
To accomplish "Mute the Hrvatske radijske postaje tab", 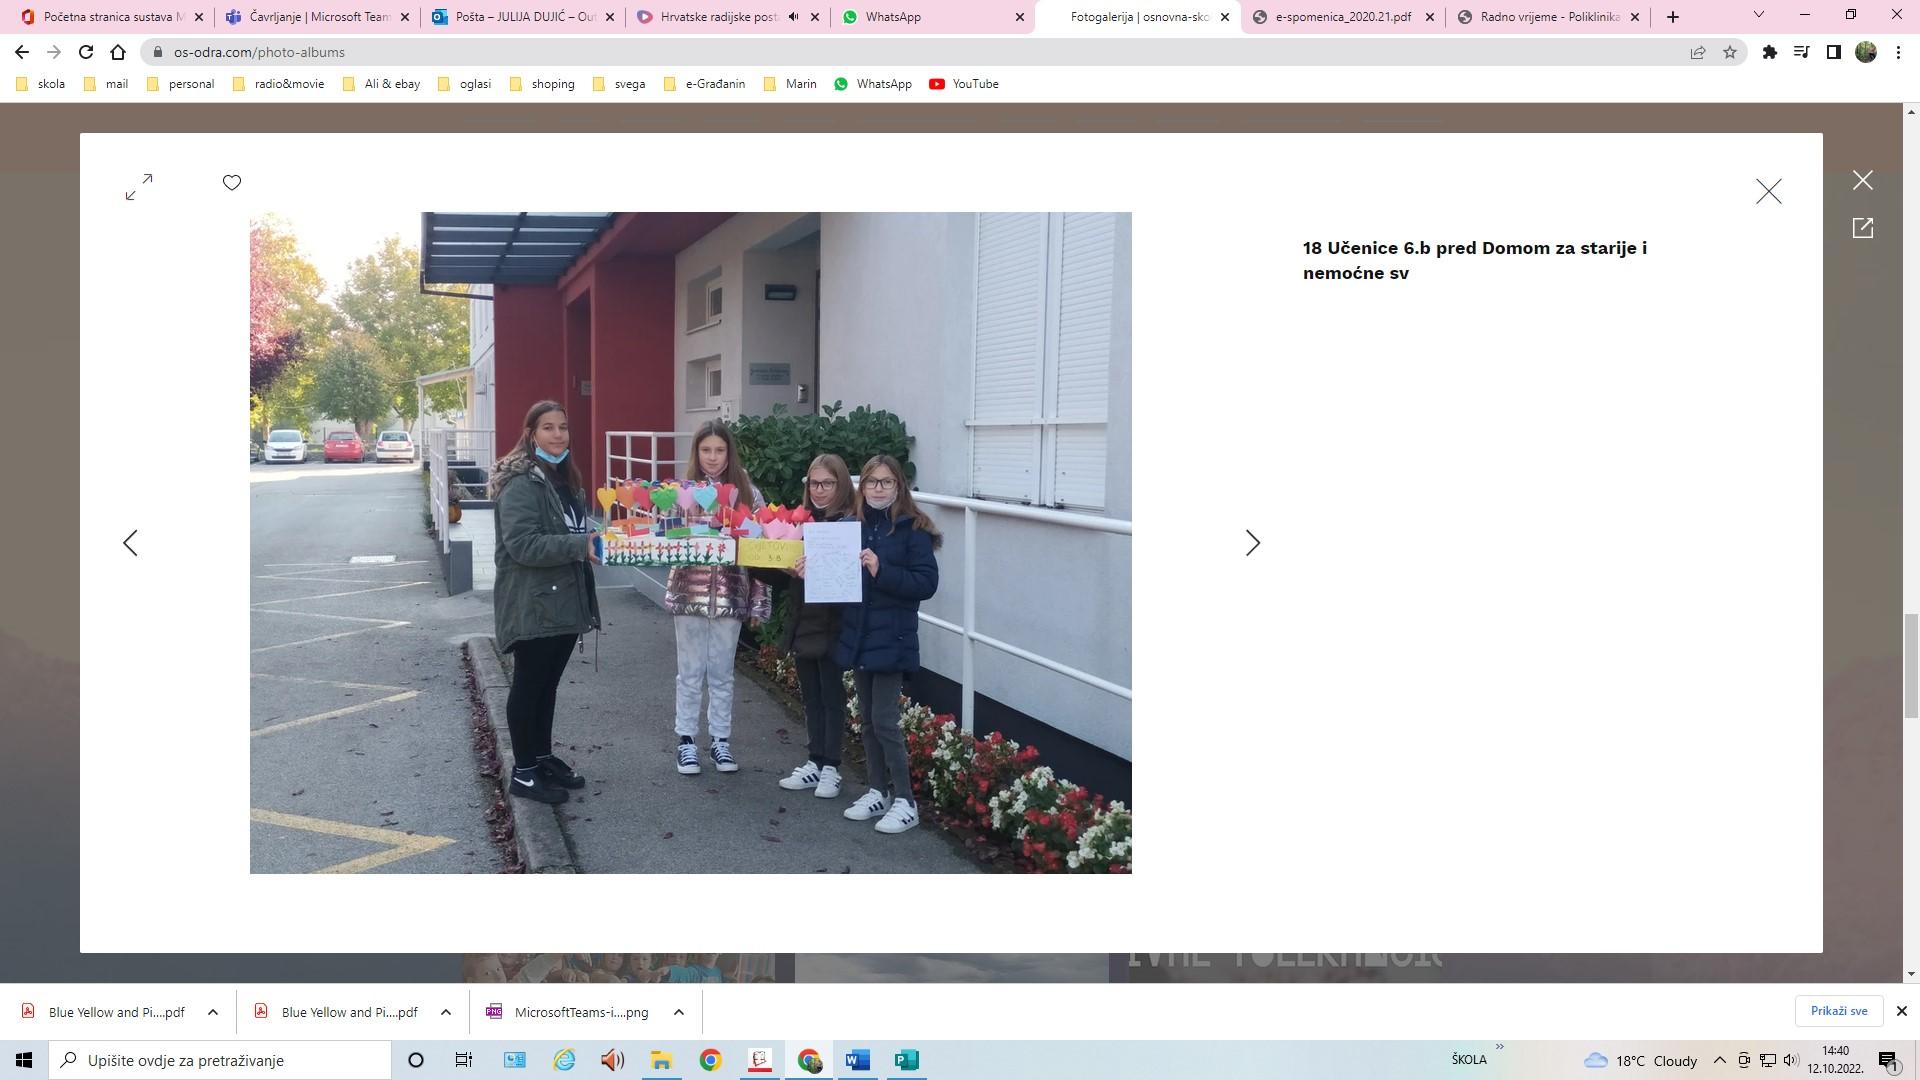I will coord(793,17).
